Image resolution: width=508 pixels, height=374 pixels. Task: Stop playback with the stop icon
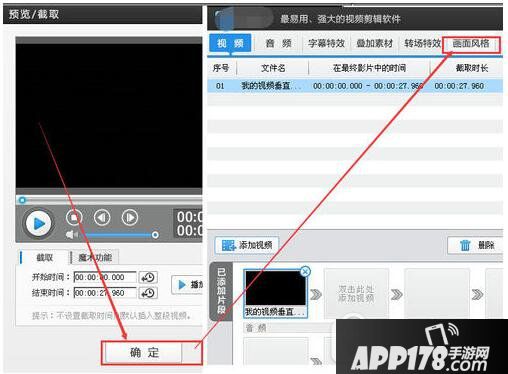coord(74,217)
